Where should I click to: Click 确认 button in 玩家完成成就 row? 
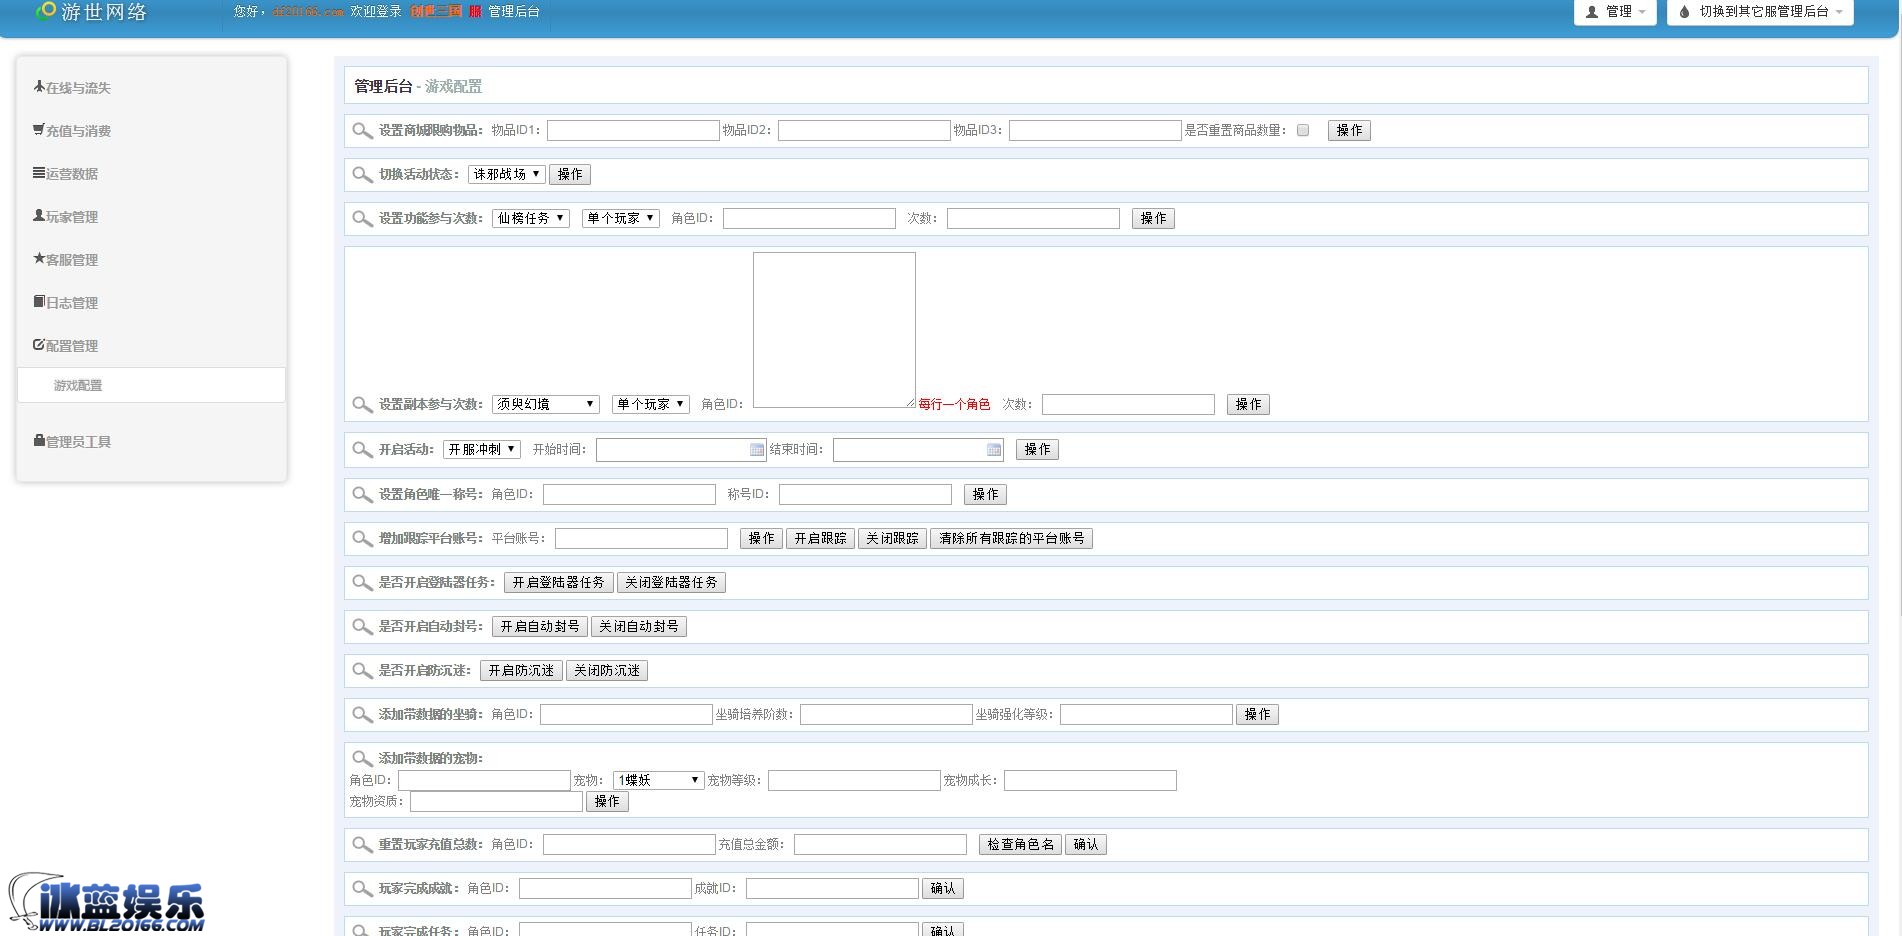(943, 888)
